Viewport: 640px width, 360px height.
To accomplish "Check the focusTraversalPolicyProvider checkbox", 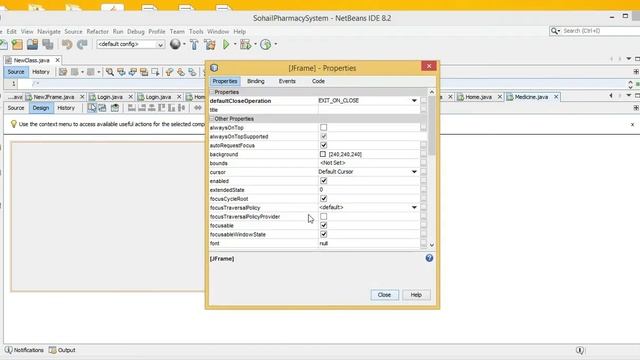I will 324,216.
